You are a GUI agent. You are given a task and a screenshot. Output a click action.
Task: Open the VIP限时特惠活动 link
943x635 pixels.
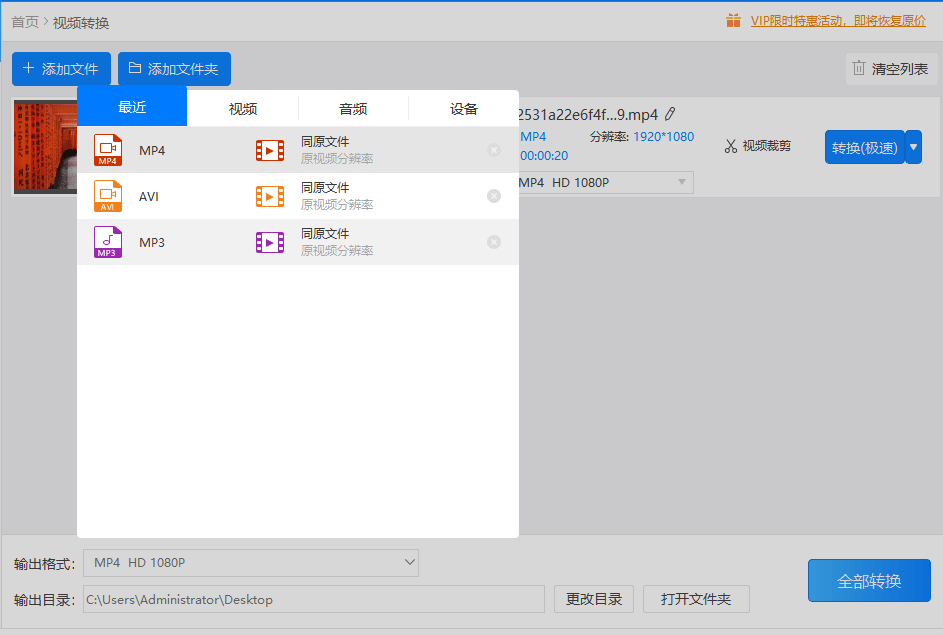pyautogui.click(x=838, y=21)
